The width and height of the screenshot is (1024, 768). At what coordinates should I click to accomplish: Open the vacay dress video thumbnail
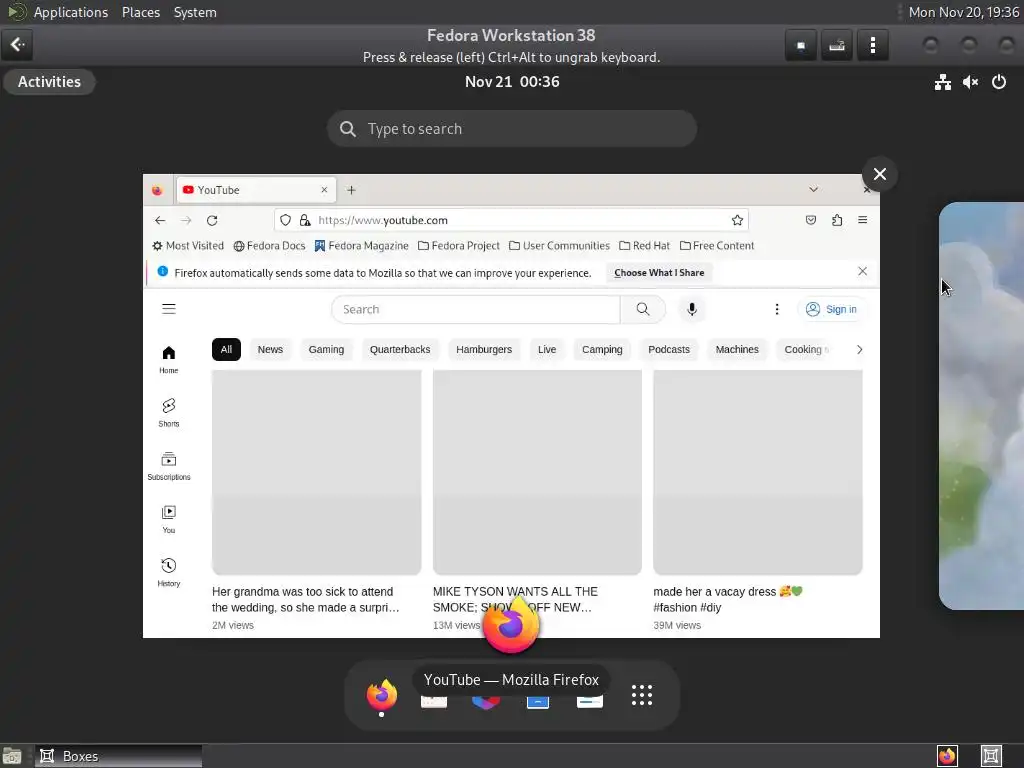point(758,472)
